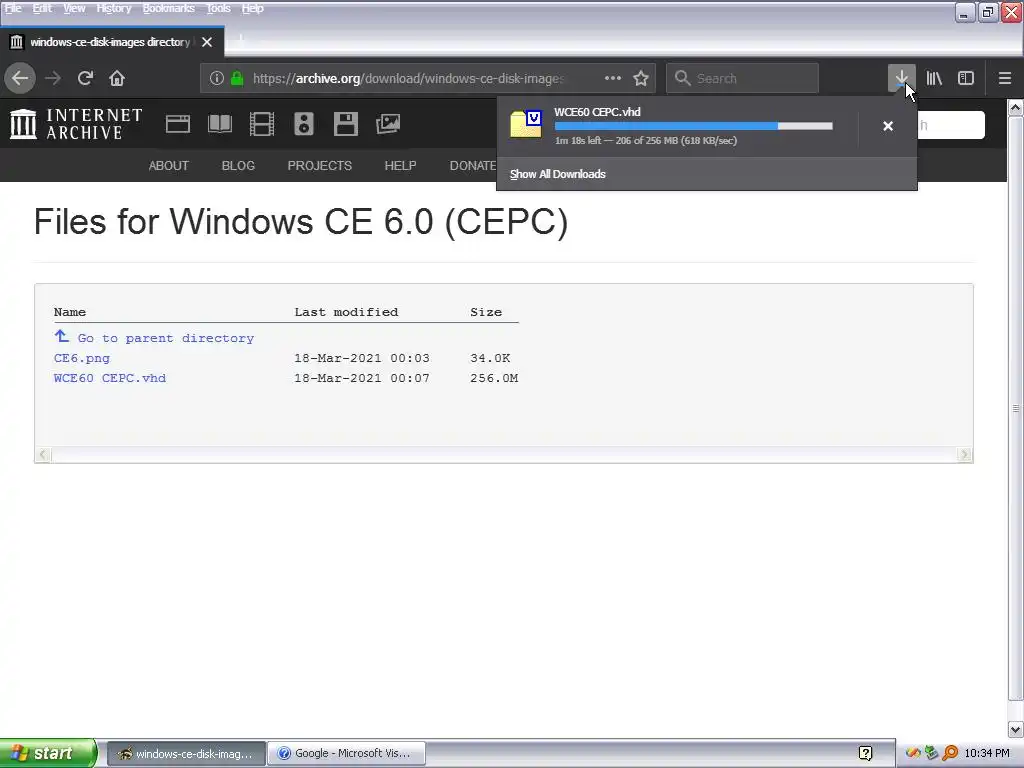Viewport: 1024px width, 768px height.
Task: Switch to windows-ce-disk-images taskbar button
Action: [186, 754]
